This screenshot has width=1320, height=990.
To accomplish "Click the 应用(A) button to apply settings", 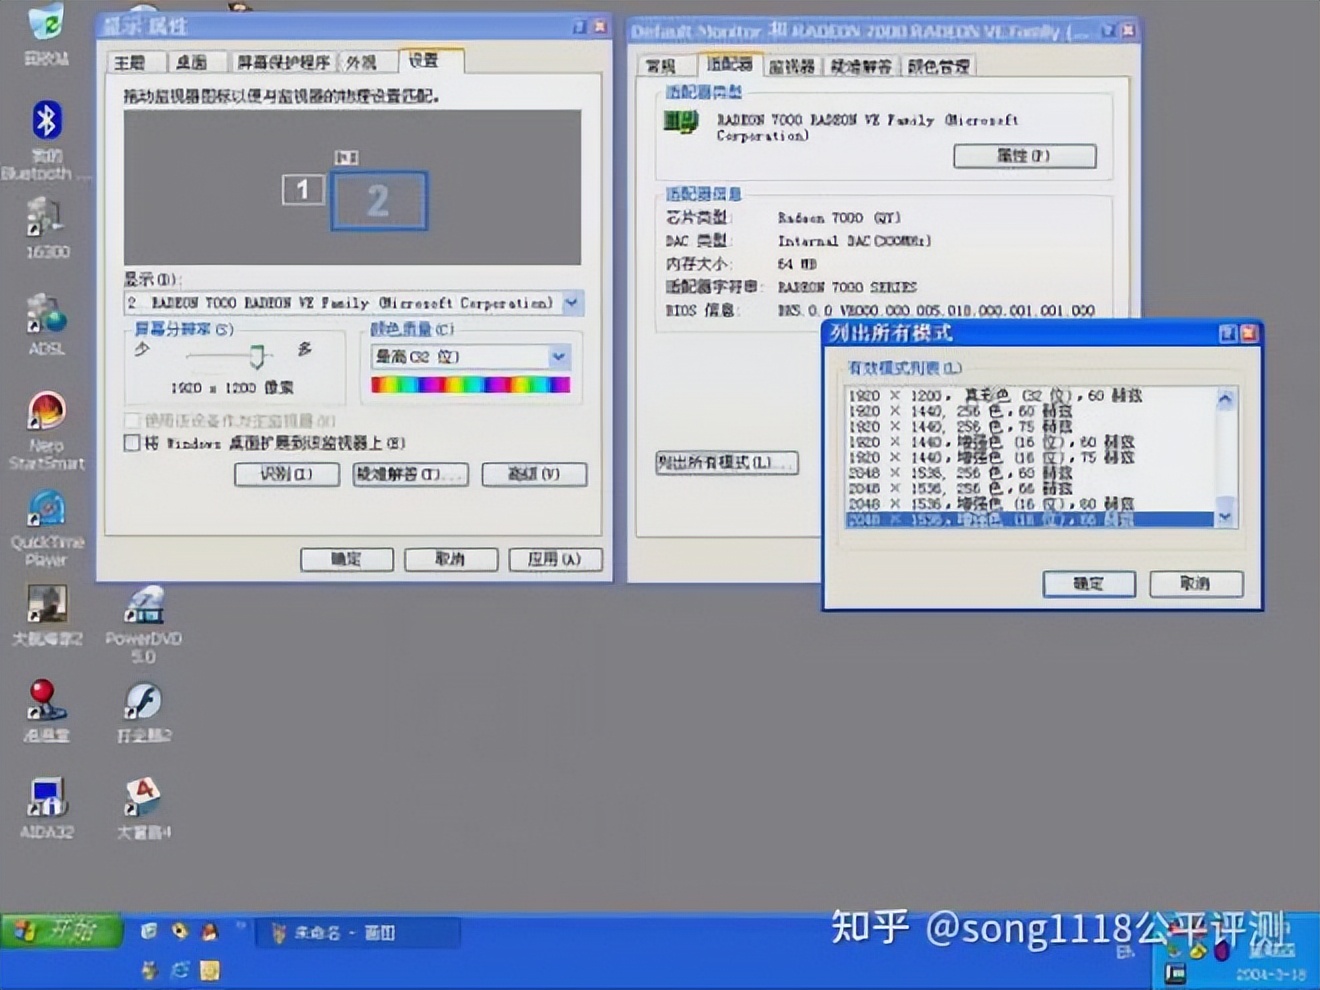I will coord(555,559).
